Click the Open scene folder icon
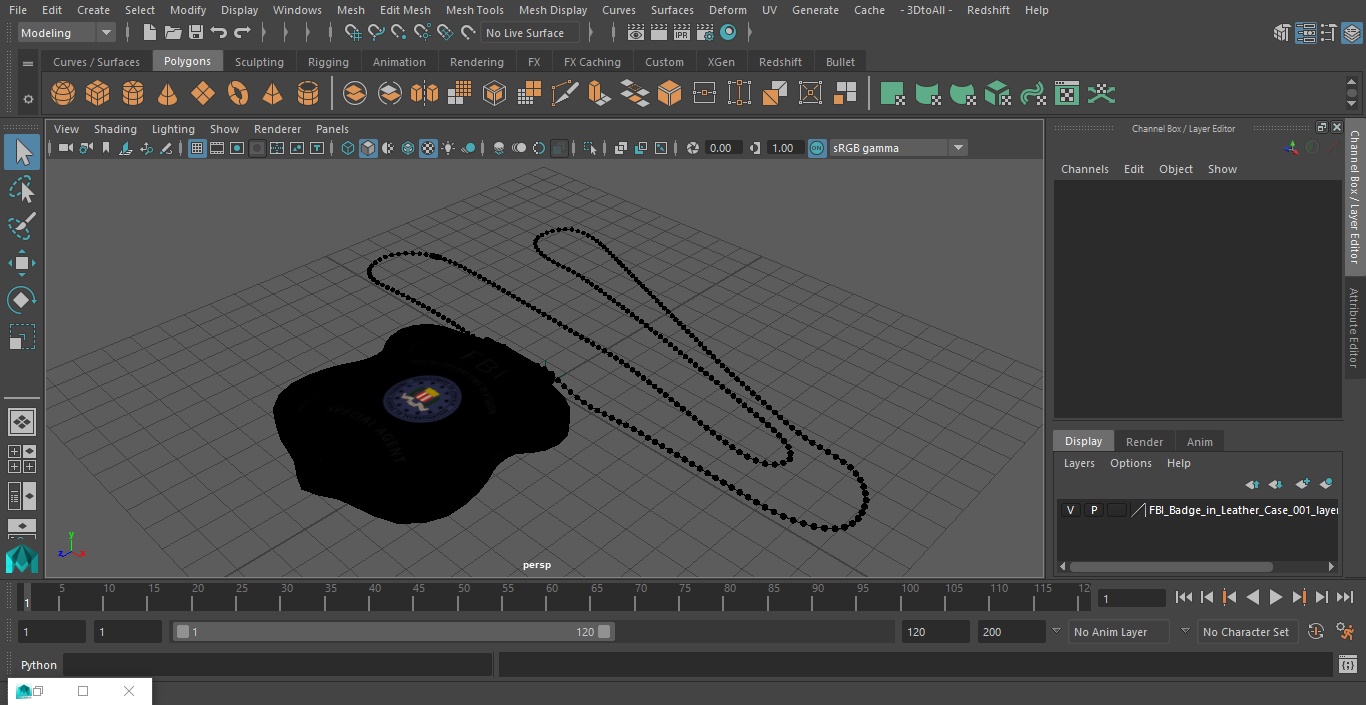This screenshot has width=1366, height=705. pyautogui.click(x=172, y=33)
